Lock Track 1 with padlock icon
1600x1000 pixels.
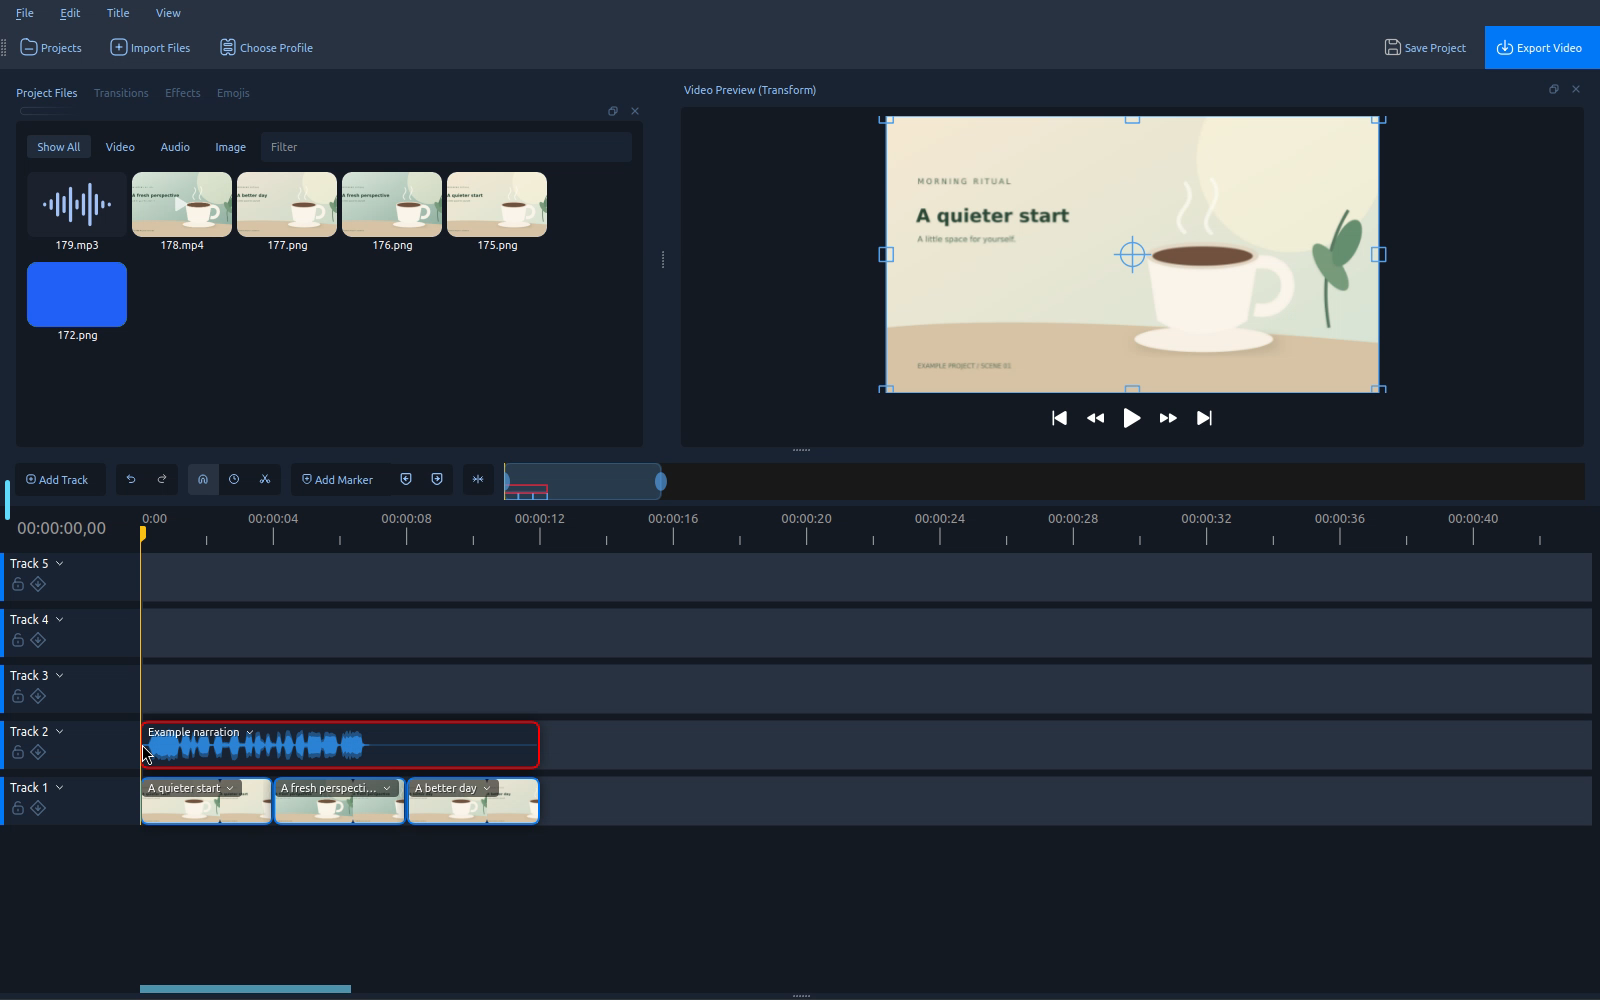coord(18,808)
